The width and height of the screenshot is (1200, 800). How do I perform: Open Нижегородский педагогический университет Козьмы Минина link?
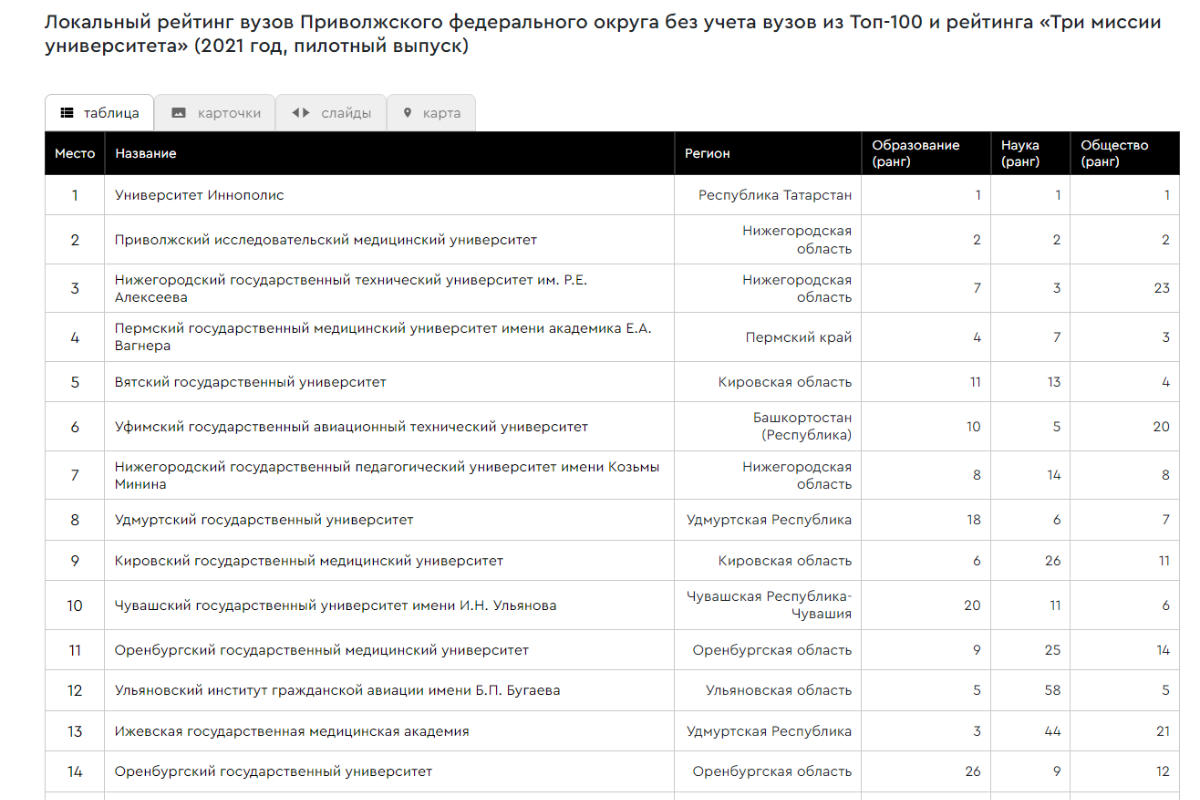[387, 475]
